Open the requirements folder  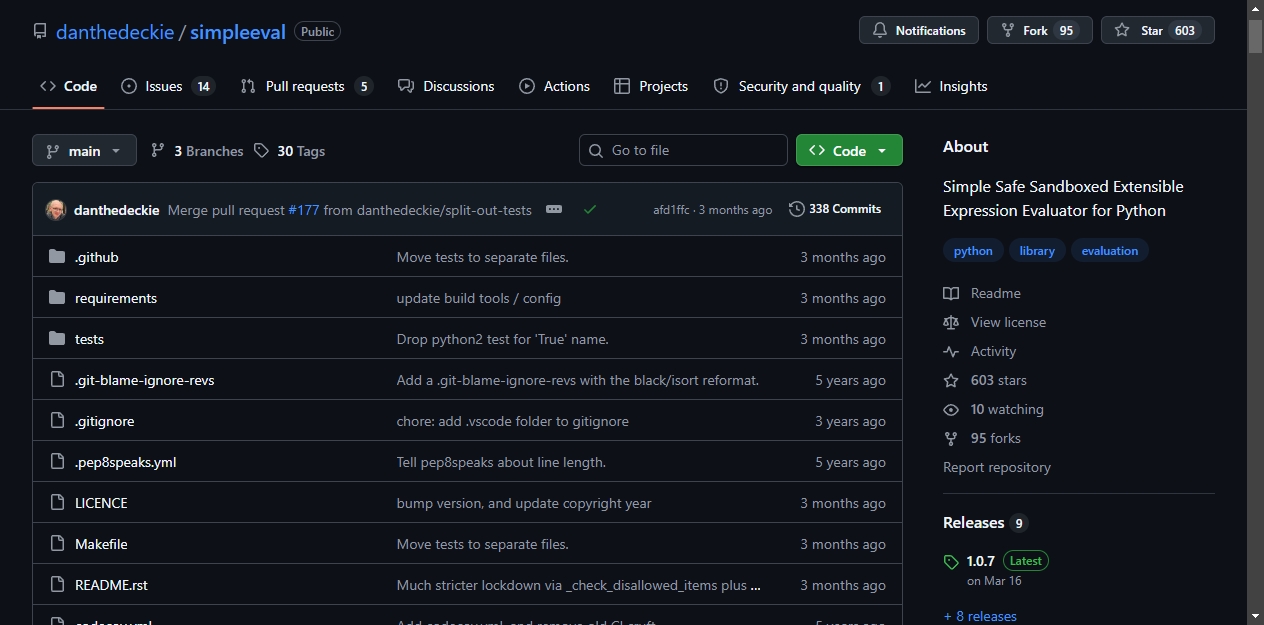[x=116, y=298]
